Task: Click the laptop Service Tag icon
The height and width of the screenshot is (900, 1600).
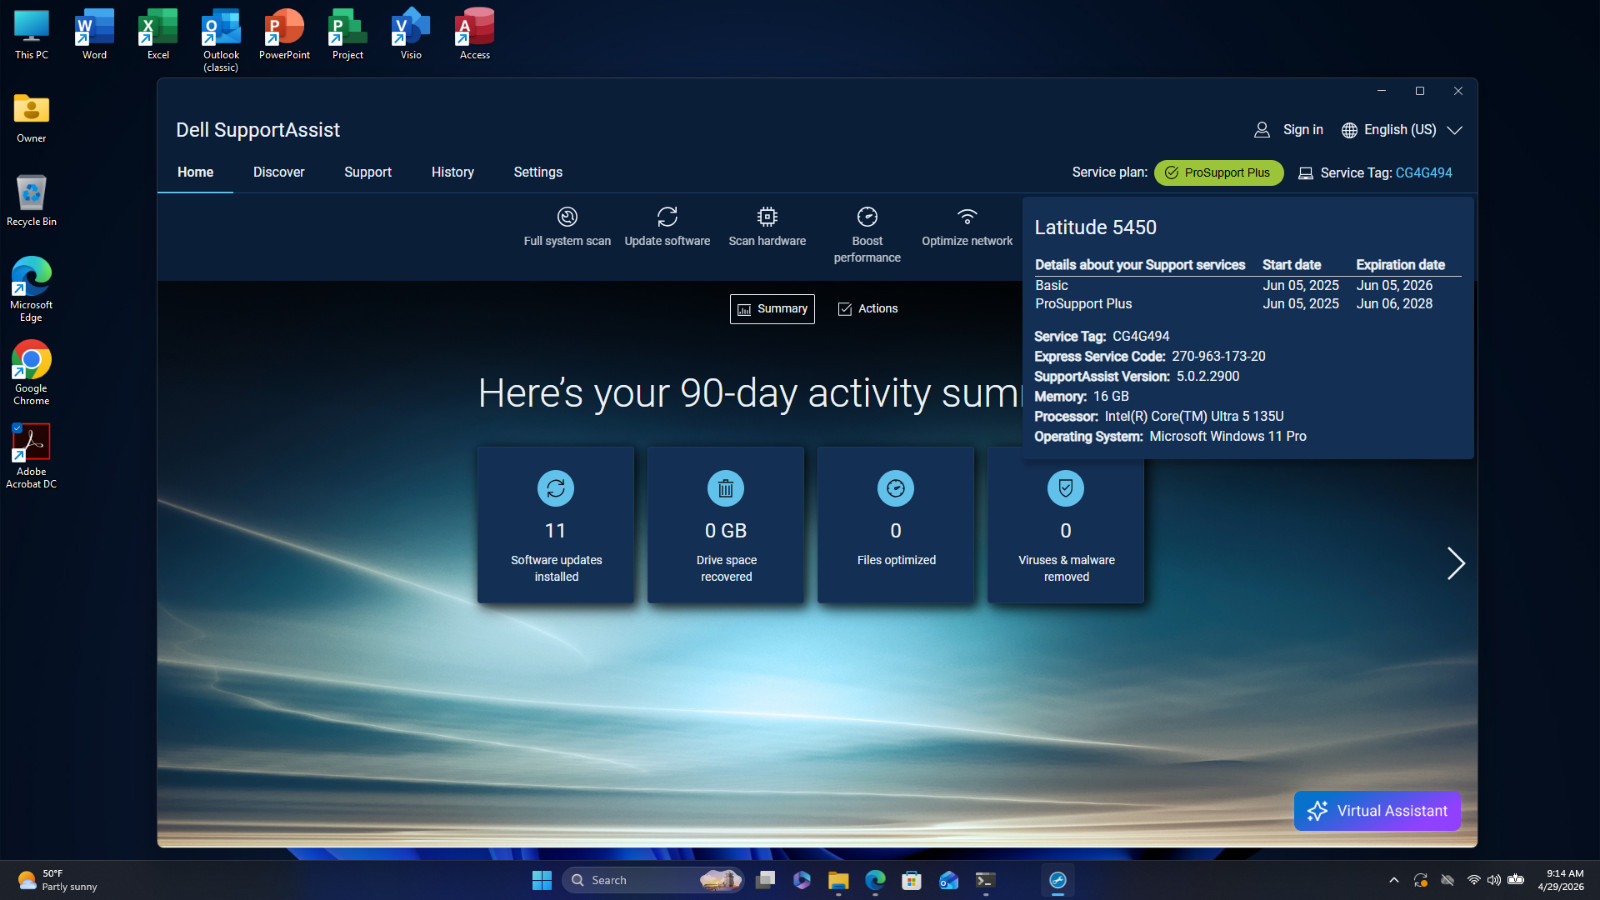Action: pos(1305,173)
